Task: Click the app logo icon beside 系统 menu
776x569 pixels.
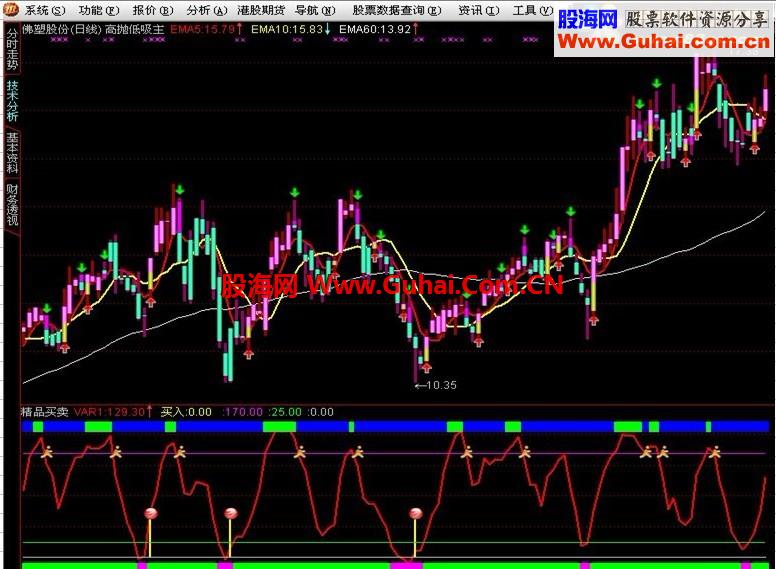Action: (x=11, y=9)
